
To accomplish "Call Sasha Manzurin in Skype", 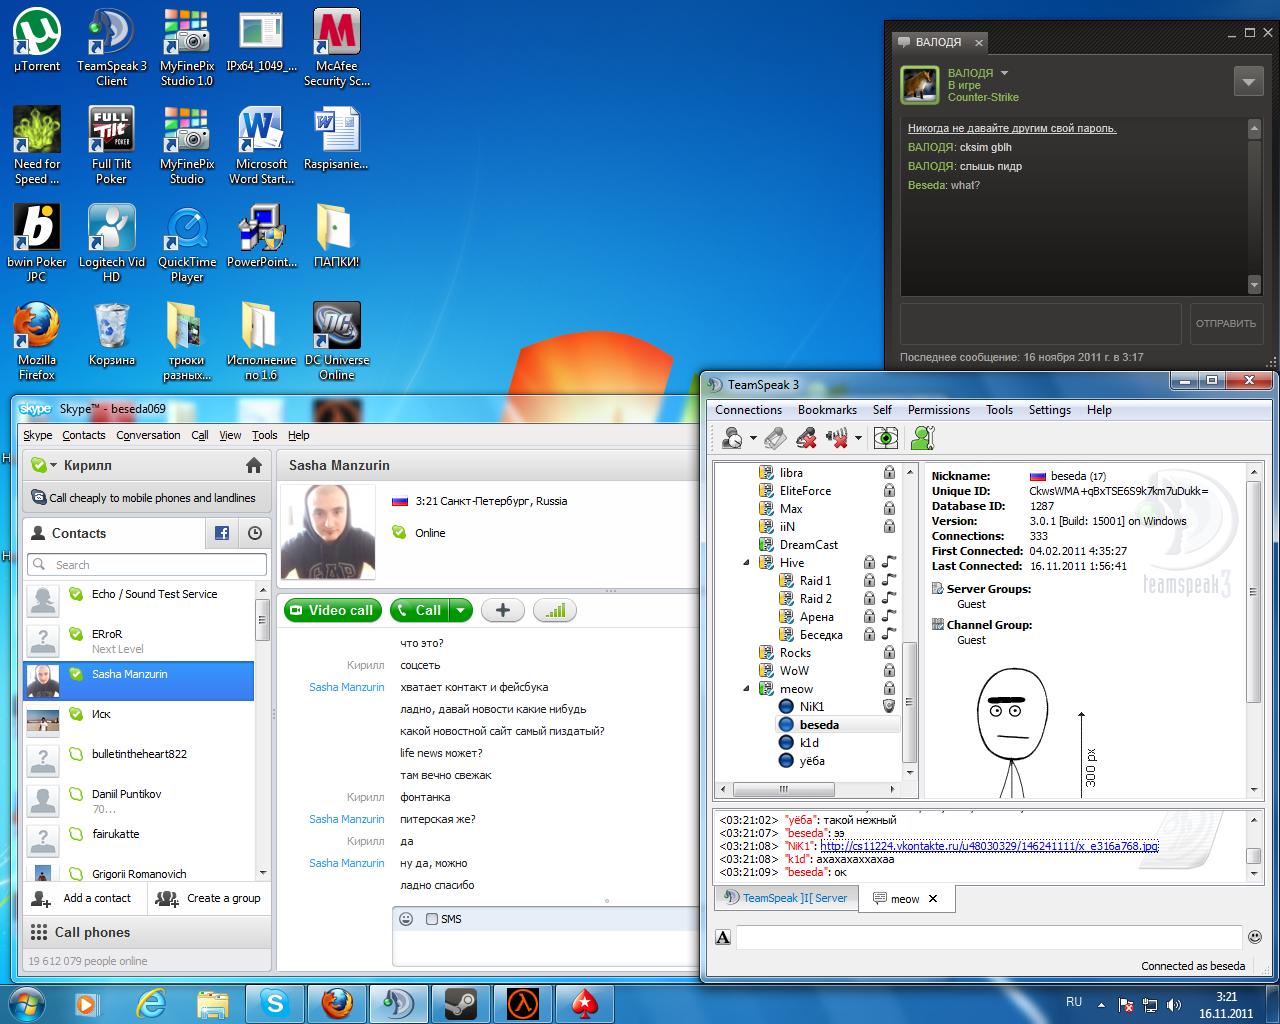I will click(x=419, y=610).
